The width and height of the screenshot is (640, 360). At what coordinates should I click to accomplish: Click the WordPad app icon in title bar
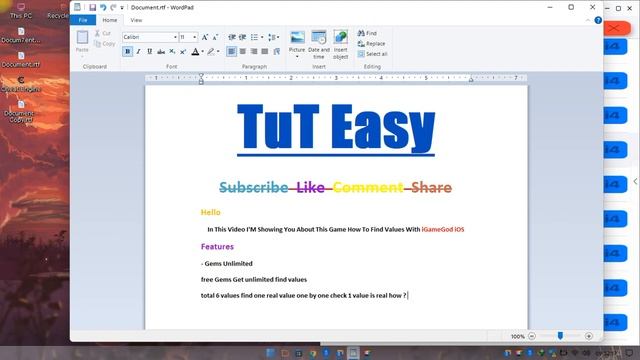coord(78,7)
